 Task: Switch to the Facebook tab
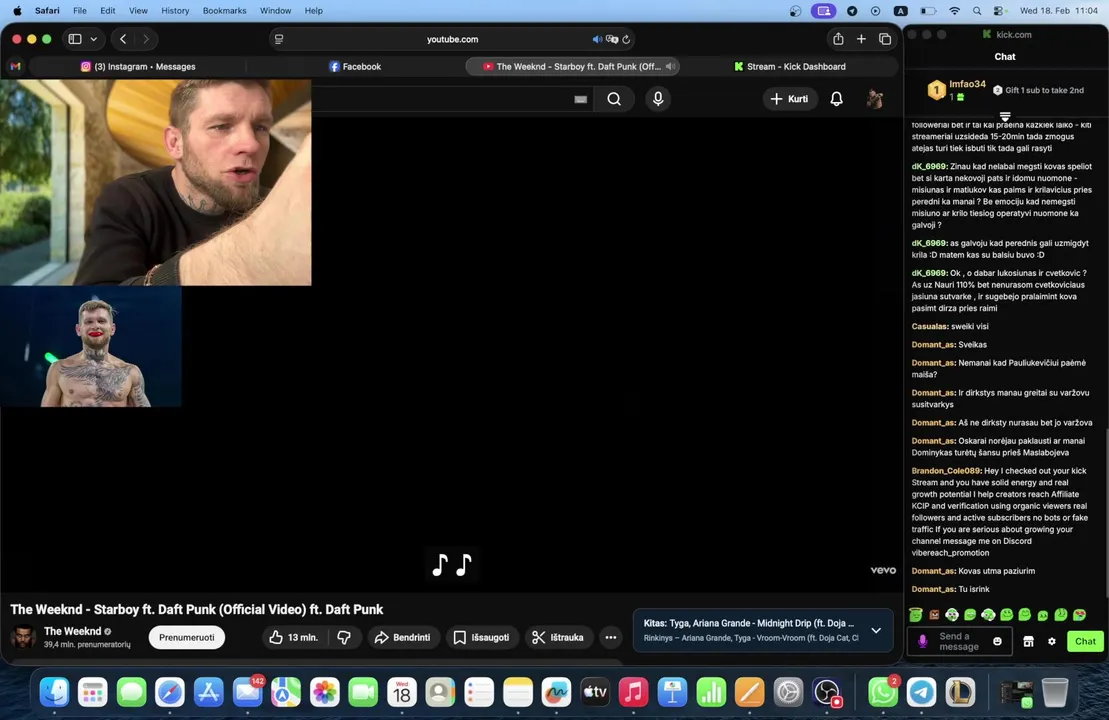coord(355,66)
